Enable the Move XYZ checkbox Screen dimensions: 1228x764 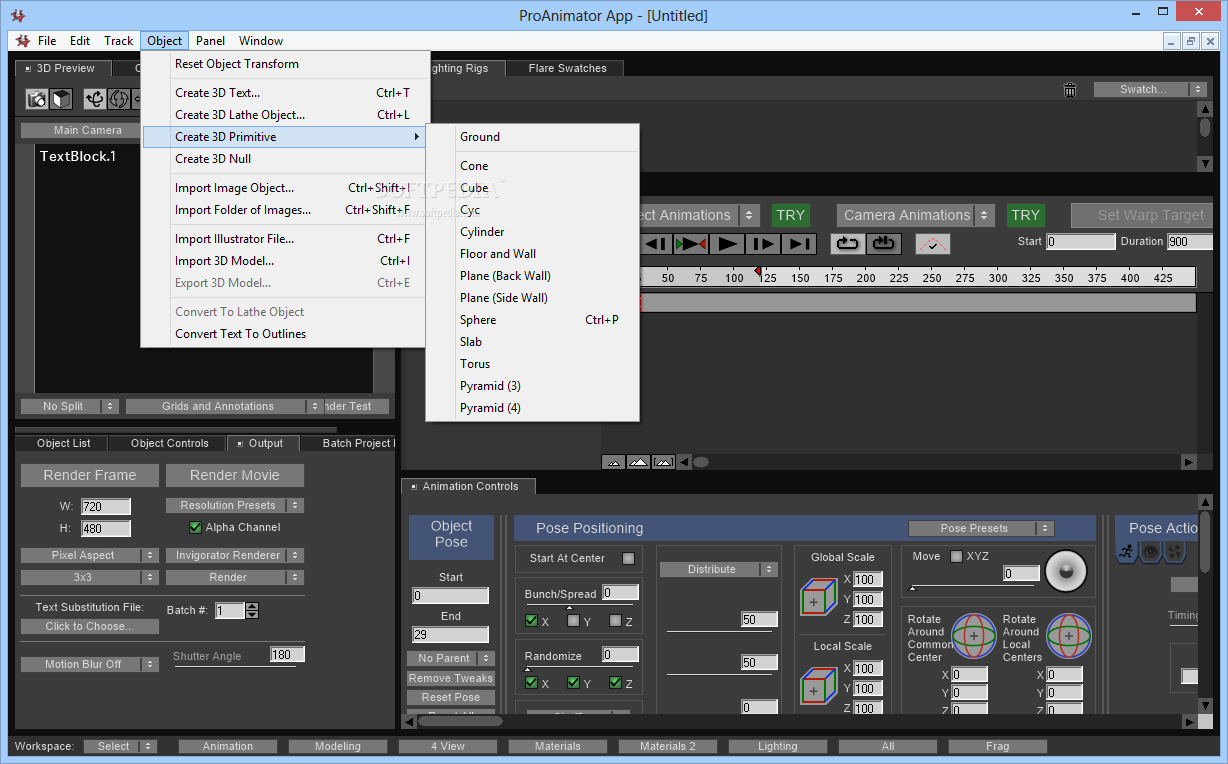tap(956, 556)
